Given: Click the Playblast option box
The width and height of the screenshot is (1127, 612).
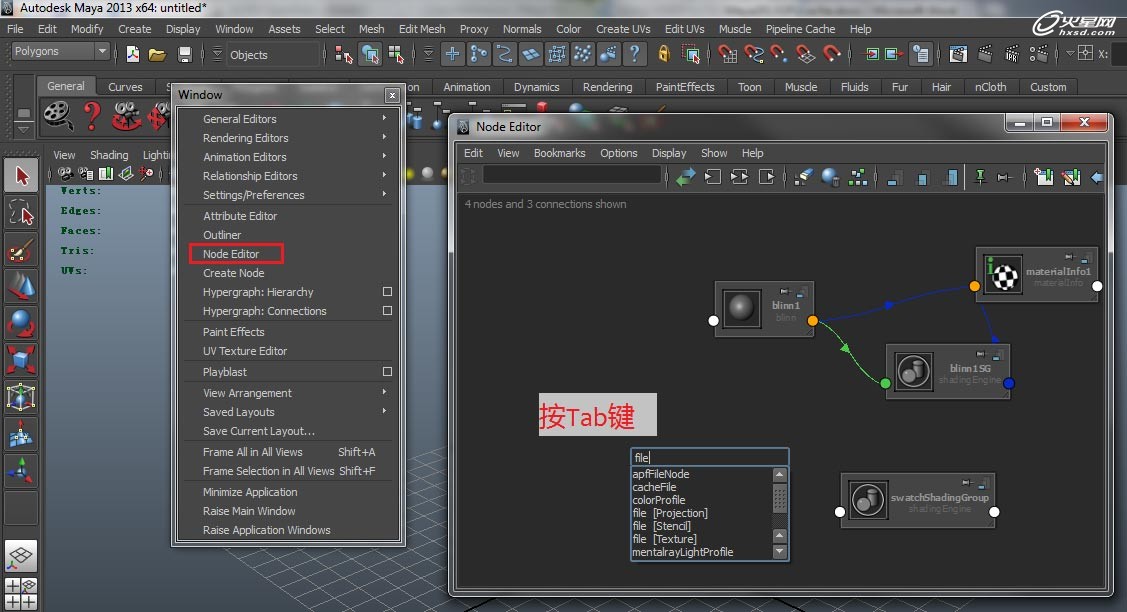Looking at the screenshot, I should click(x=387, y=372).
